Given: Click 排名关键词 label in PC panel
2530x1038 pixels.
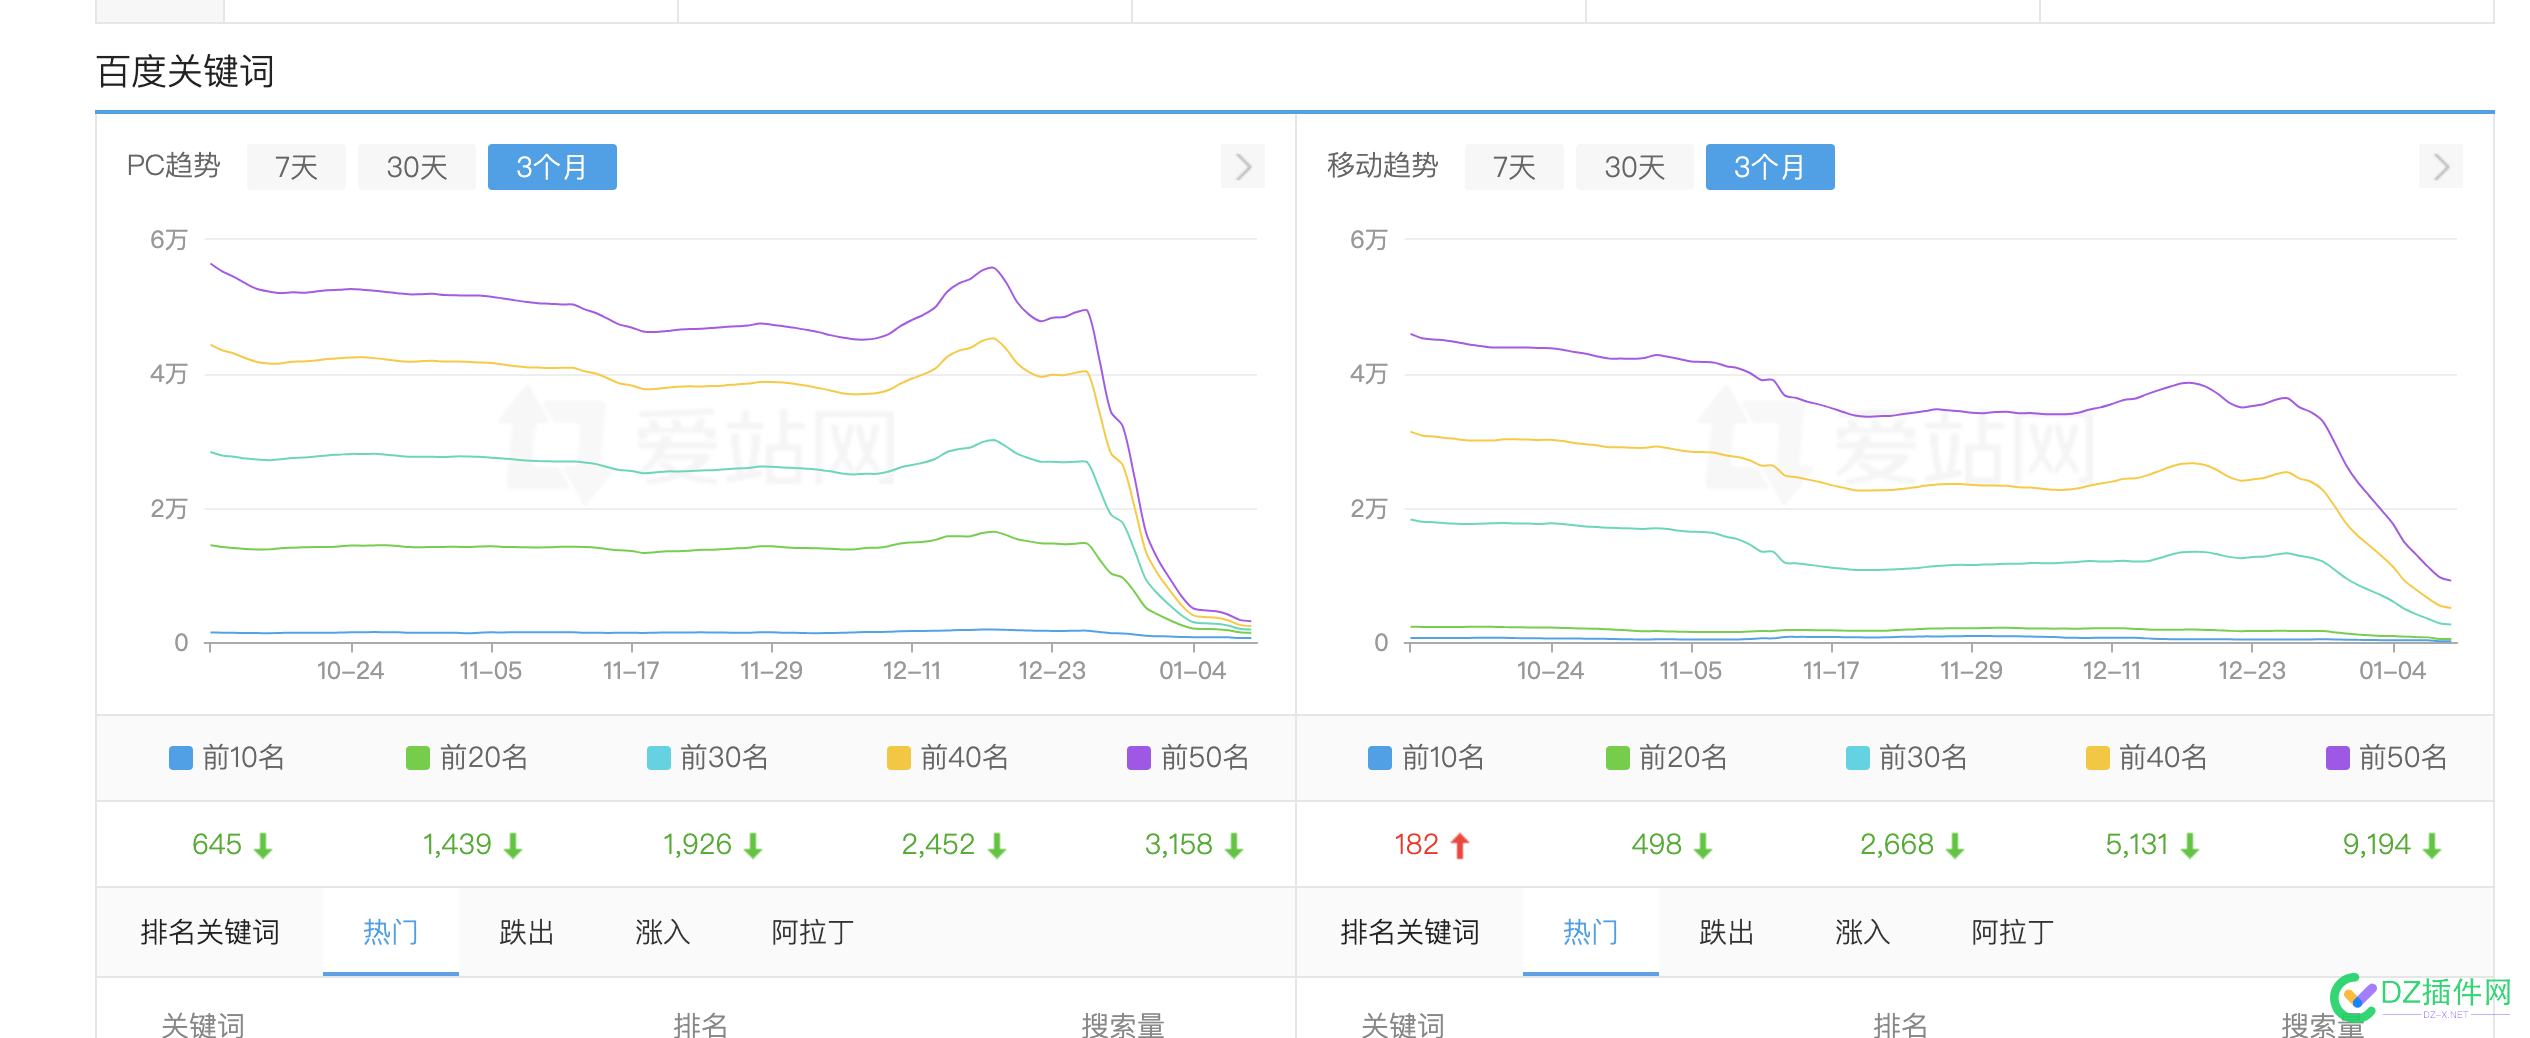Looking at the screenshot, I should pyautogui.click(x=210, y=932).
